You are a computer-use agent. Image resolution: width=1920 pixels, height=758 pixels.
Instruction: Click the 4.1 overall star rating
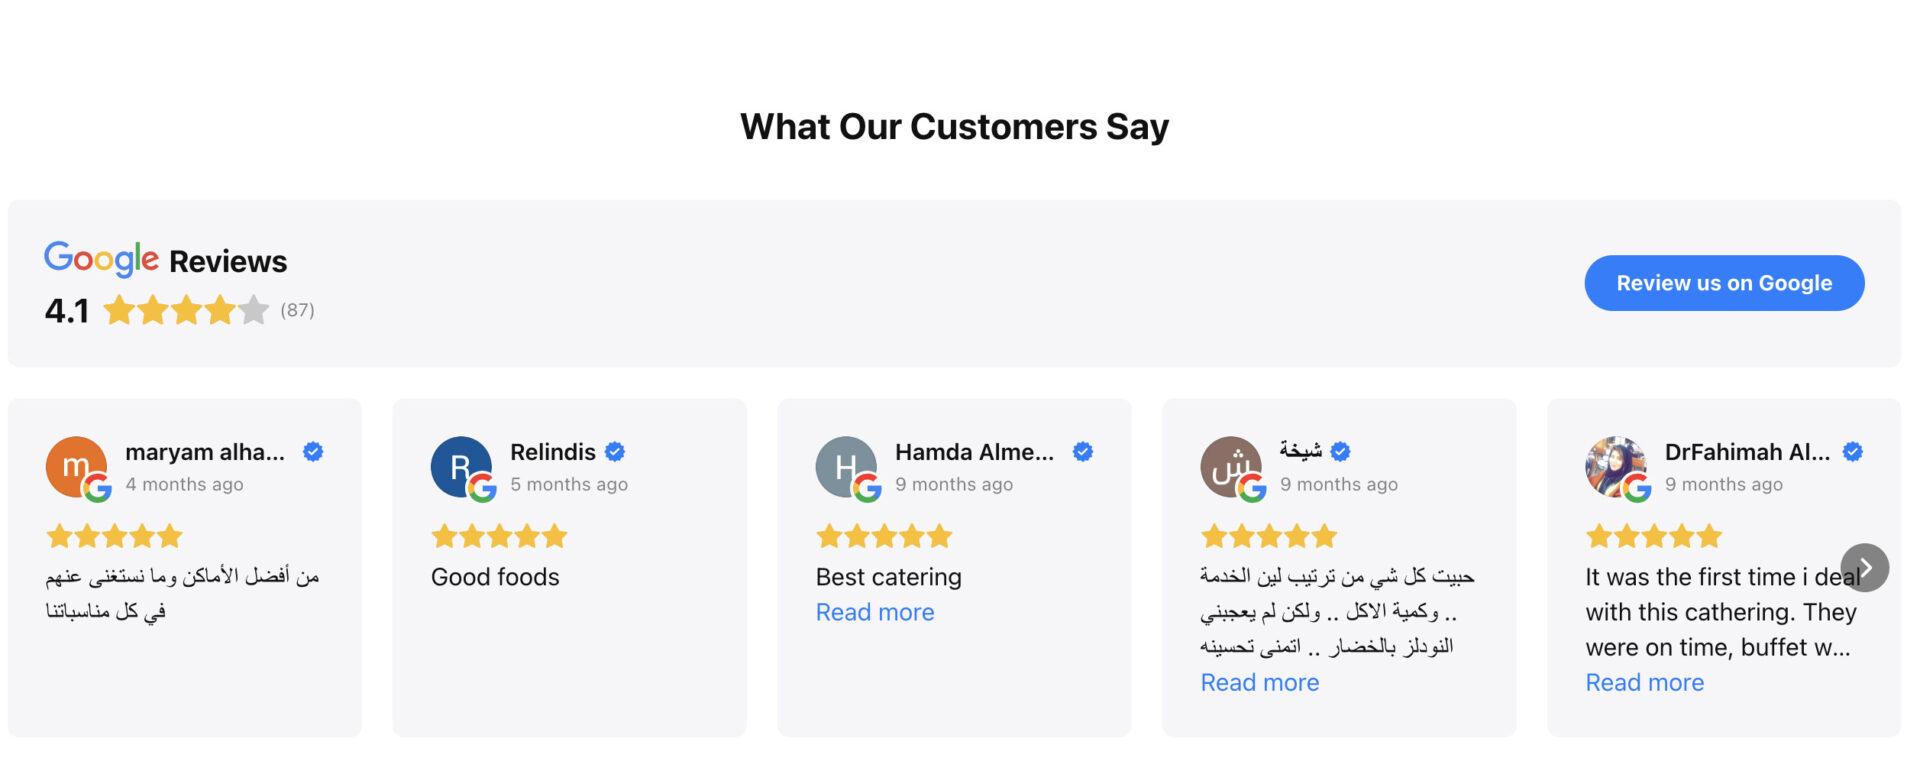pyautogui.click(x=186, y=310)
